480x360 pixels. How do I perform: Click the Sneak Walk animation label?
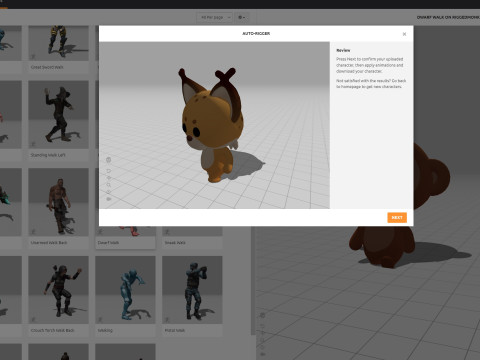(175, 243)
